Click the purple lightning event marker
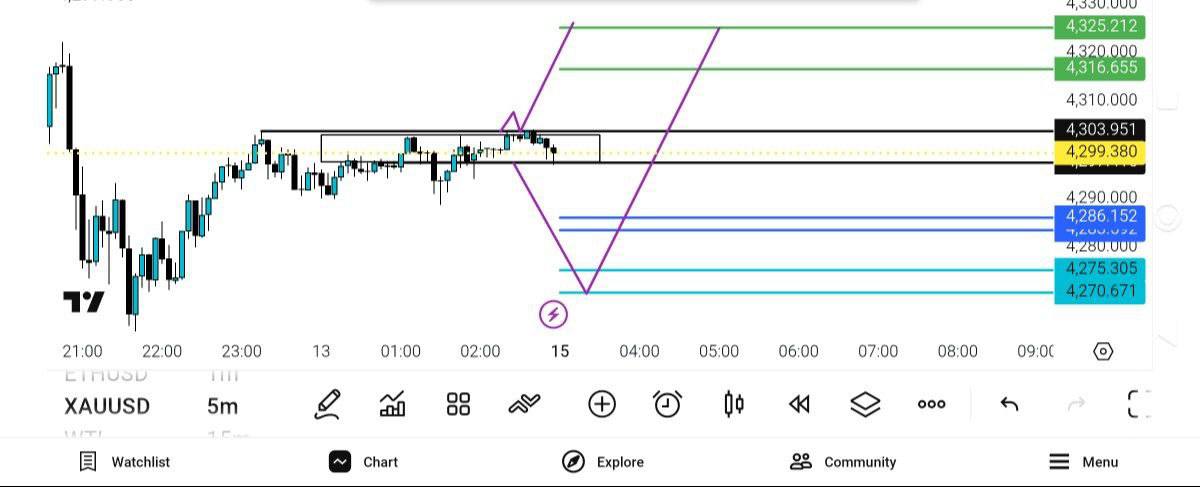Screen dimensions: 1200x487 point(553,315)
